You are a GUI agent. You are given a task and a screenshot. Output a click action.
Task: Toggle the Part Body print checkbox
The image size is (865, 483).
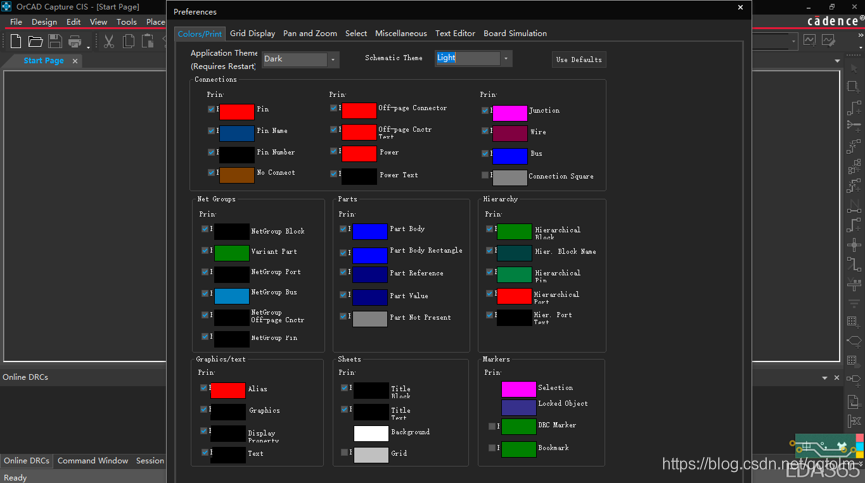(x=343, y=229)
